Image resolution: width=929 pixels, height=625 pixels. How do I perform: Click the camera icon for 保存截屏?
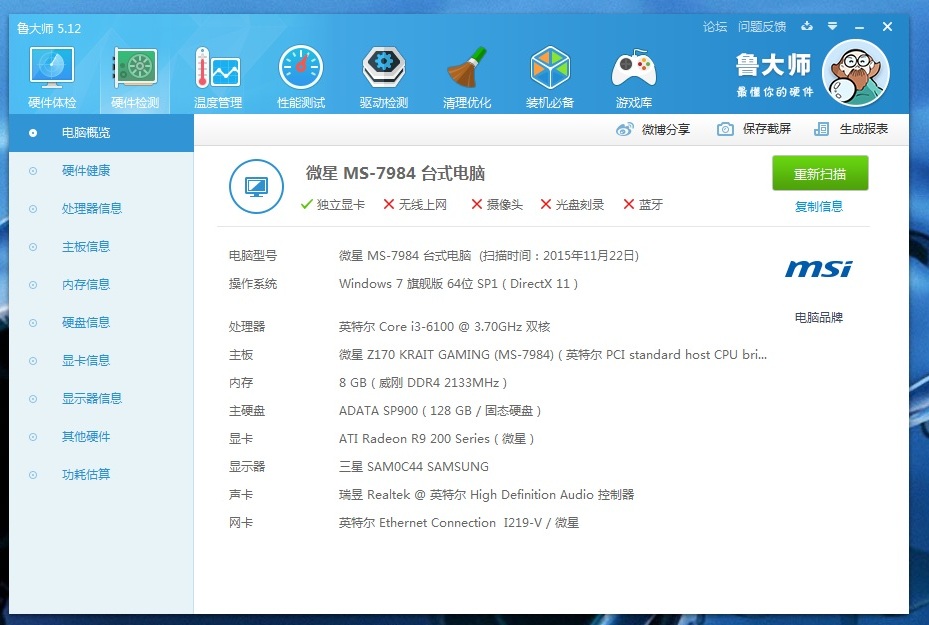(x=725, y=129)
